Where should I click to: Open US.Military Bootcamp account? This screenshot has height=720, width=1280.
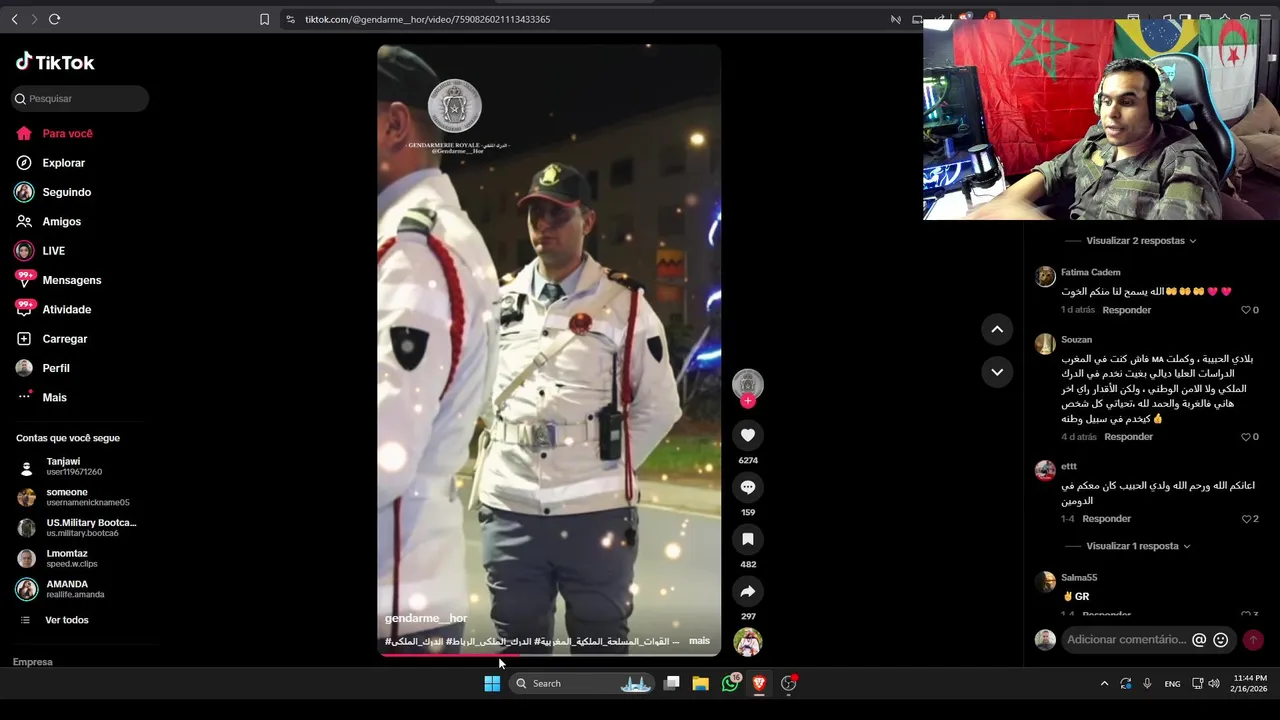76,528
